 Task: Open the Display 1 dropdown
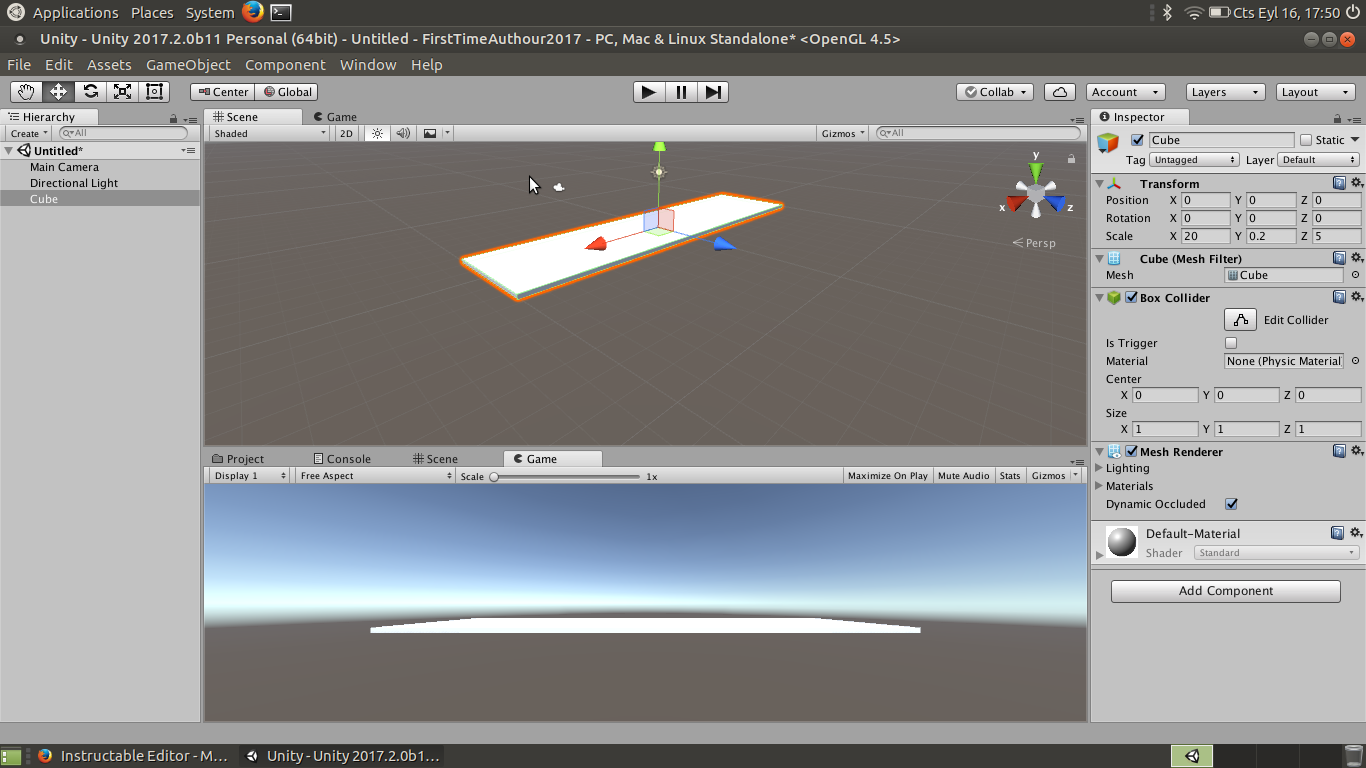[x=250, y=476]
